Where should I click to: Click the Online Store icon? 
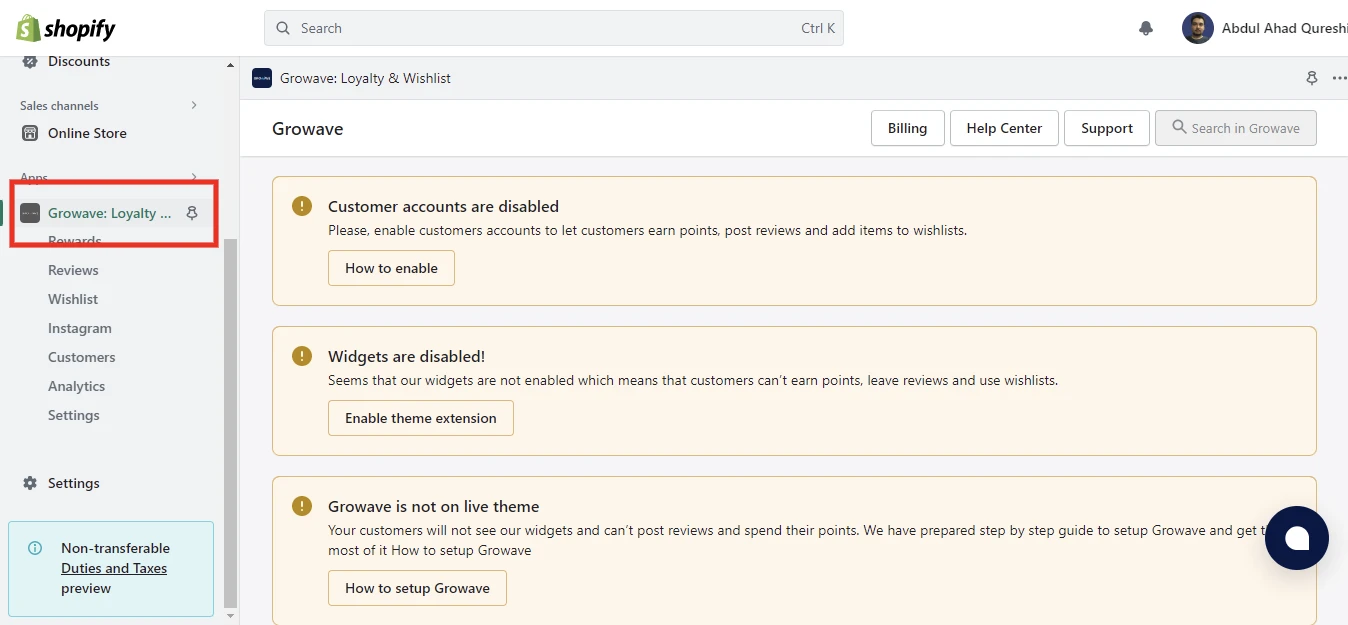30,133
